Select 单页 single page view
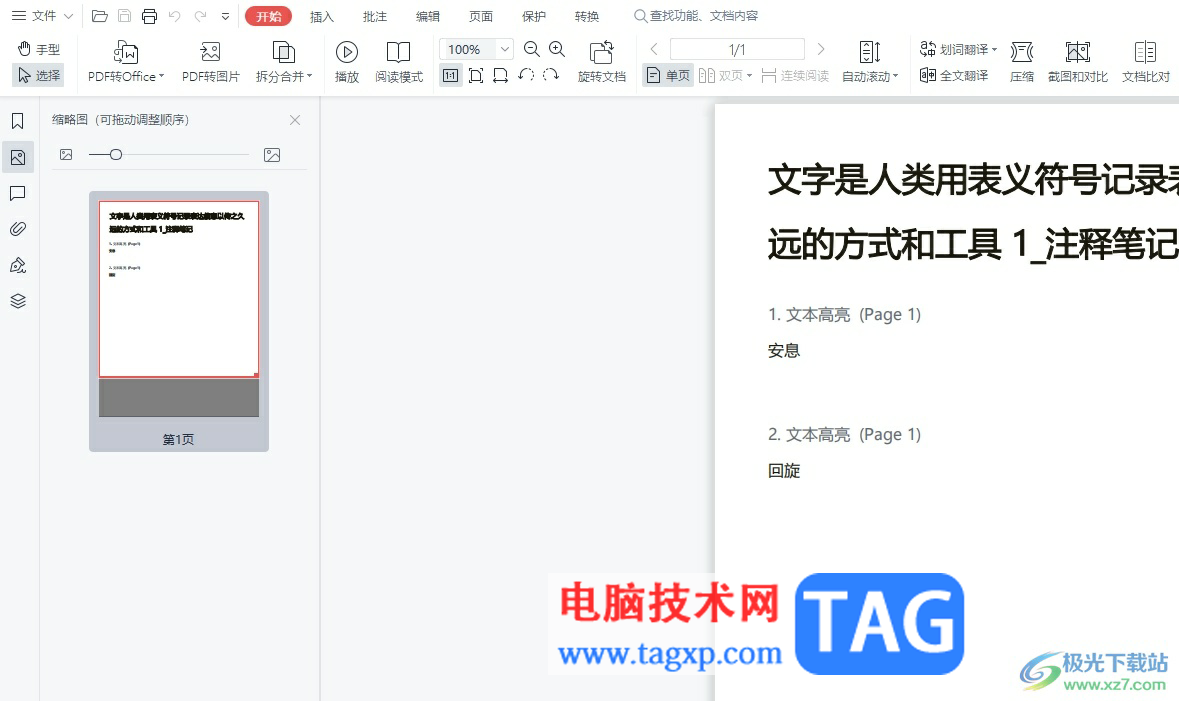This screenshot has height=701, width=1179. 668,75
